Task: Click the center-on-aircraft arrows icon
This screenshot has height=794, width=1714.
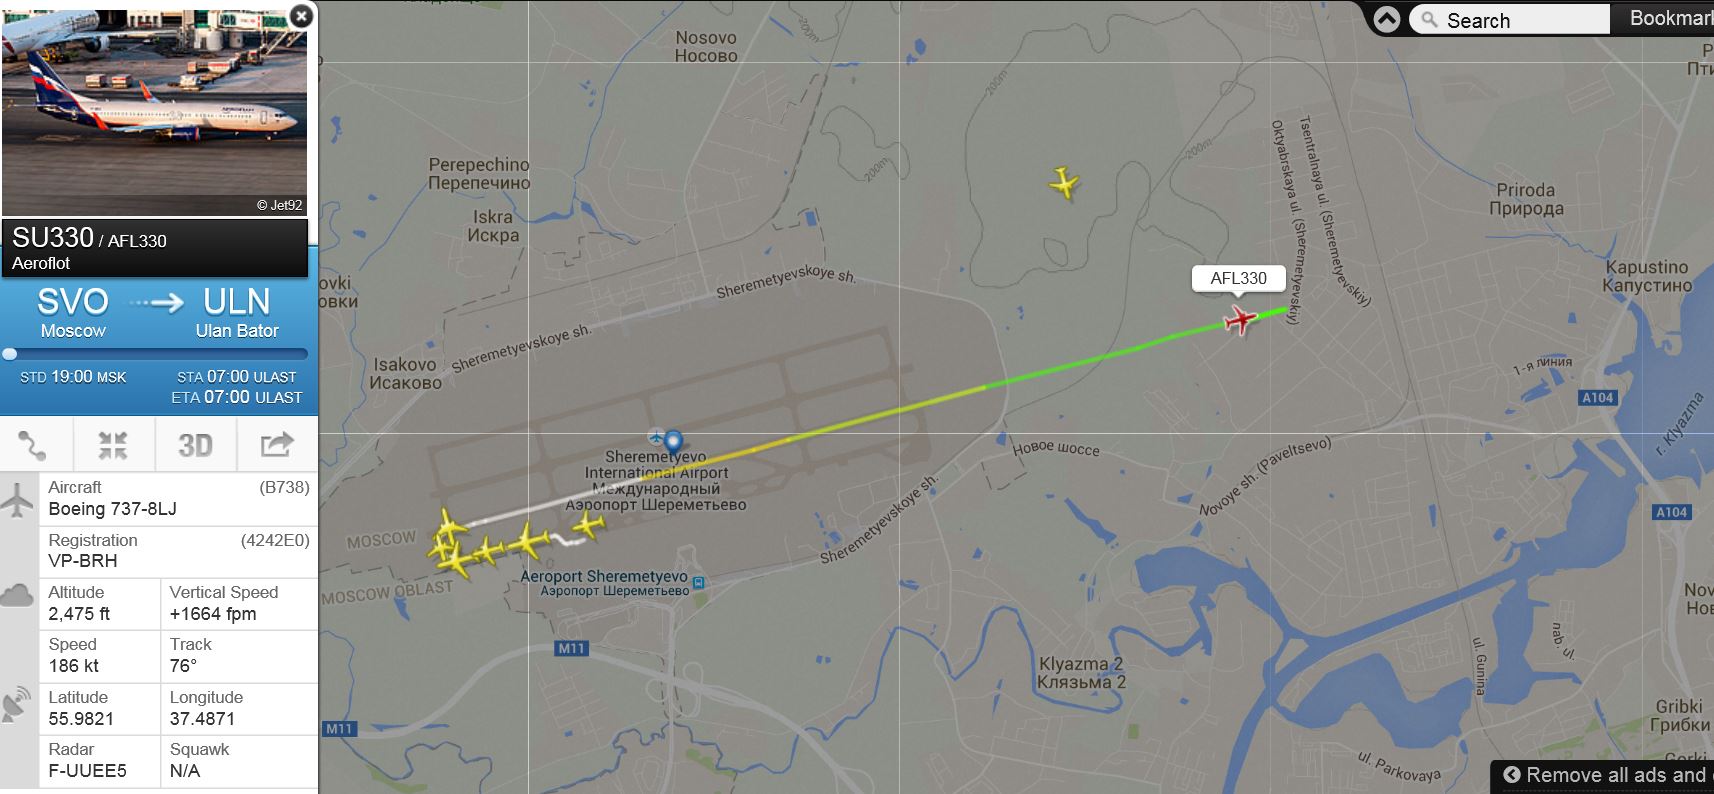Action: pos(113,445)
